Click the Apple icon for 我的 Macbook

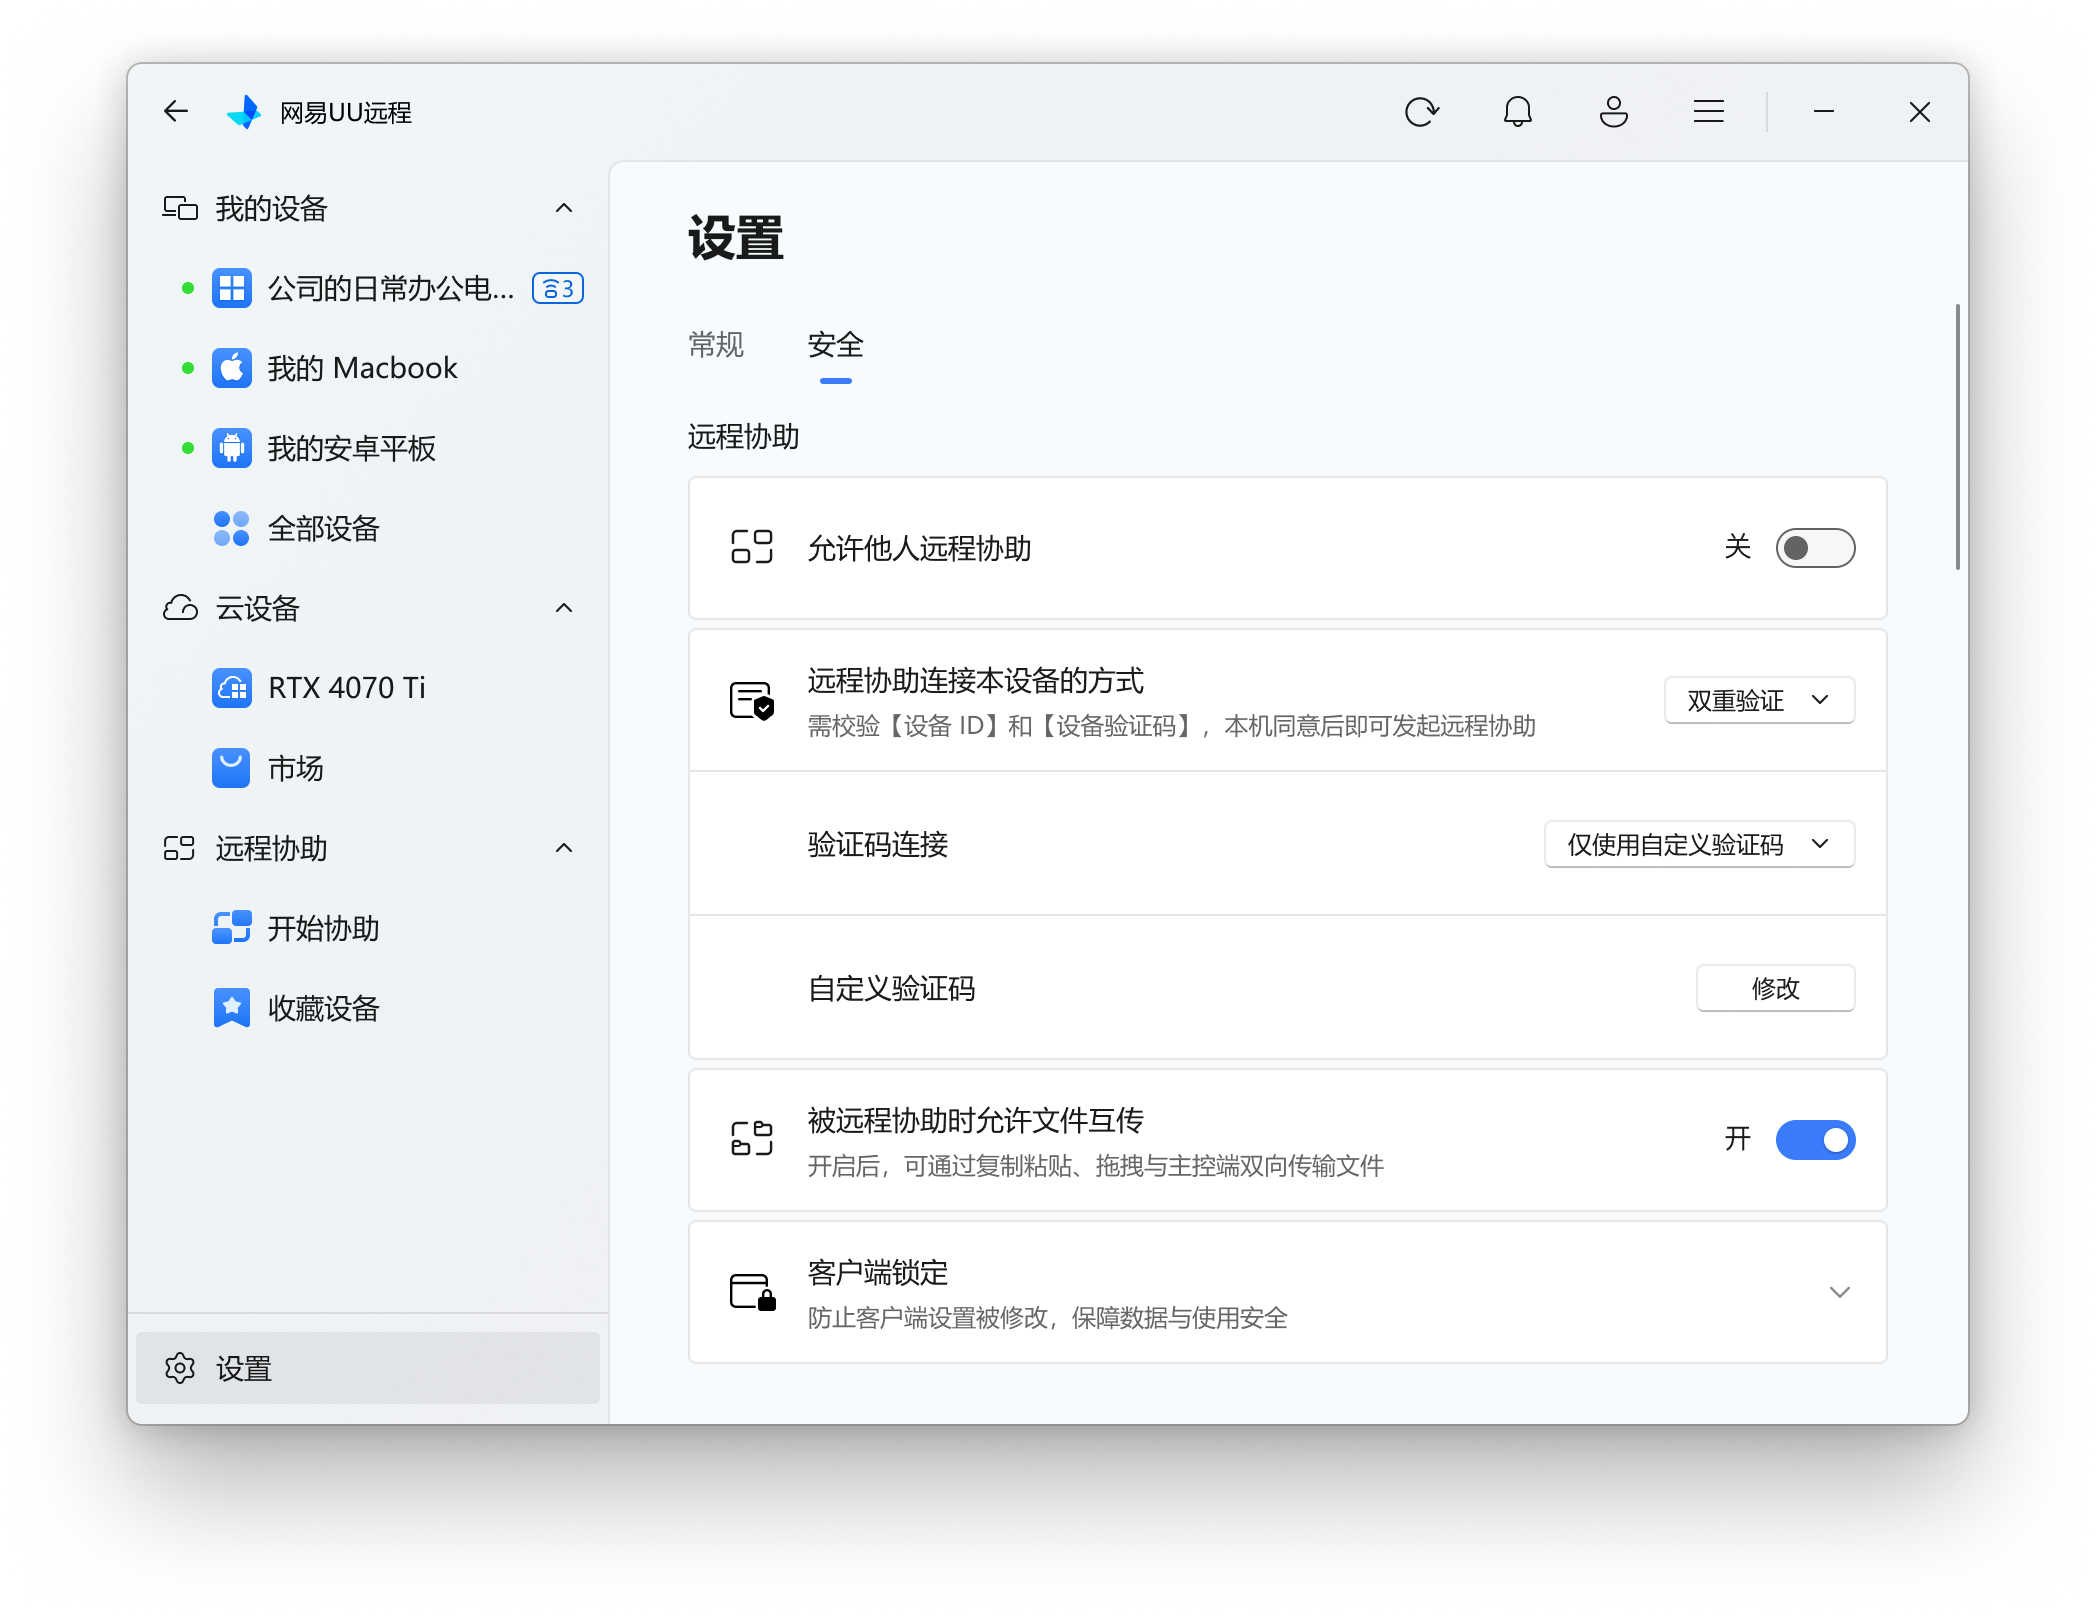[x=232, y=368]
